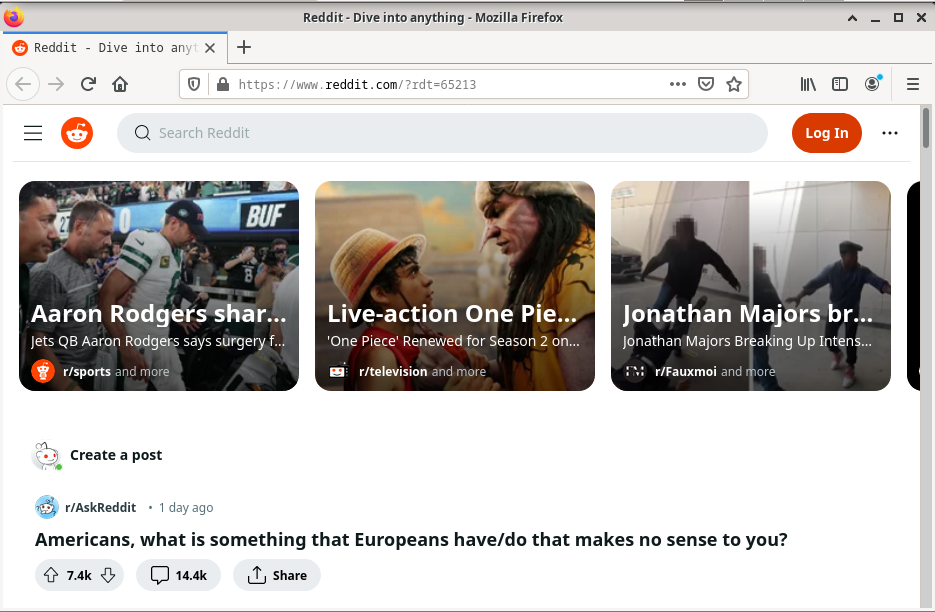The width and height of the screenshot is (935, 612).
Task: Click the Snoo avatar beside Create a post
Action: 47,456
